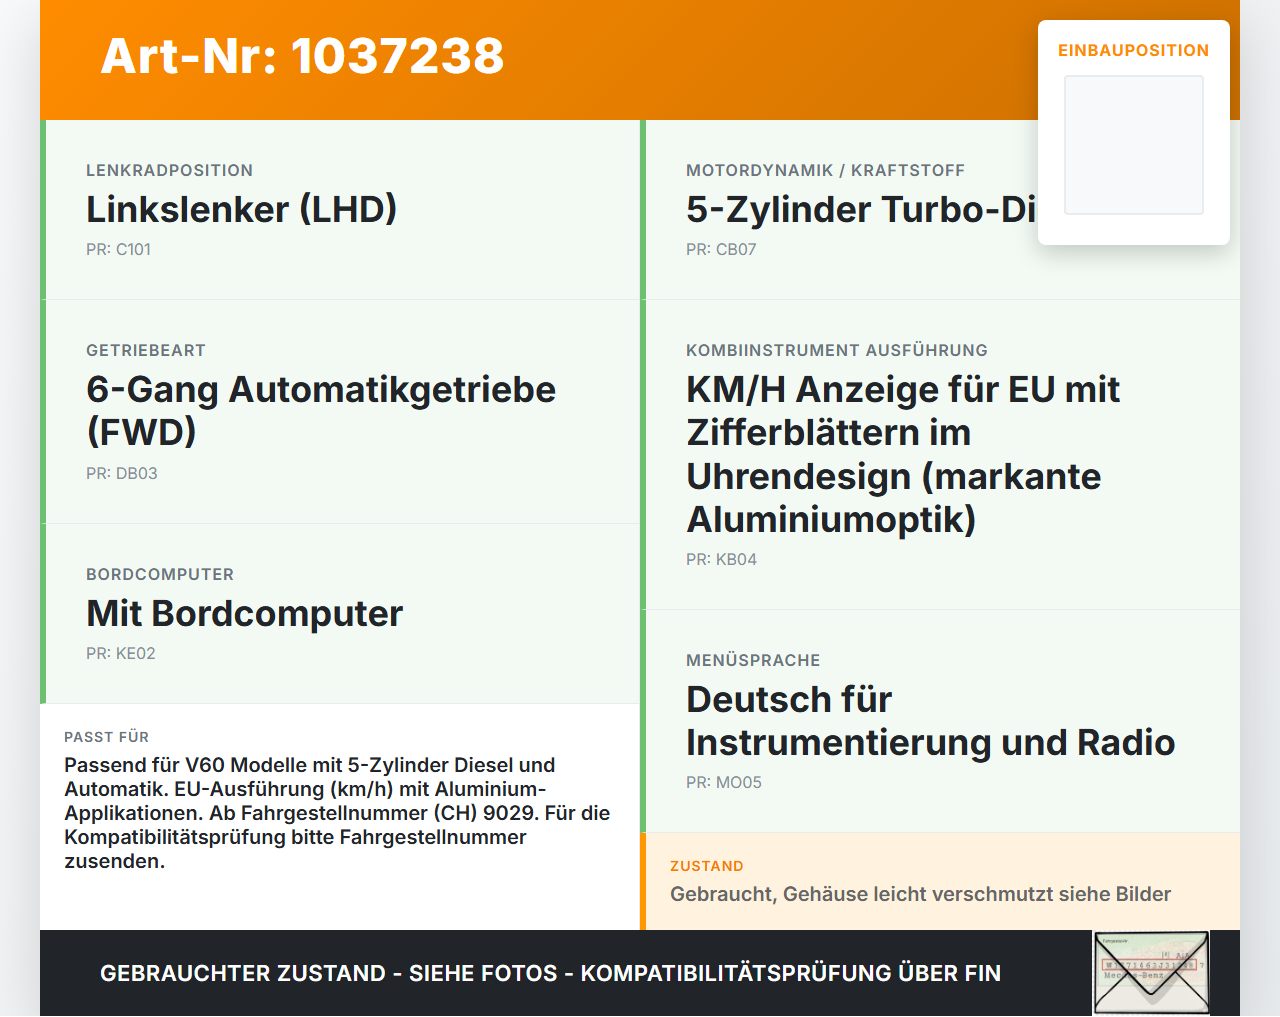Screen dimensions: 1280x1017
Task: Click the envelope FIN document icon
Action: 1151,973
